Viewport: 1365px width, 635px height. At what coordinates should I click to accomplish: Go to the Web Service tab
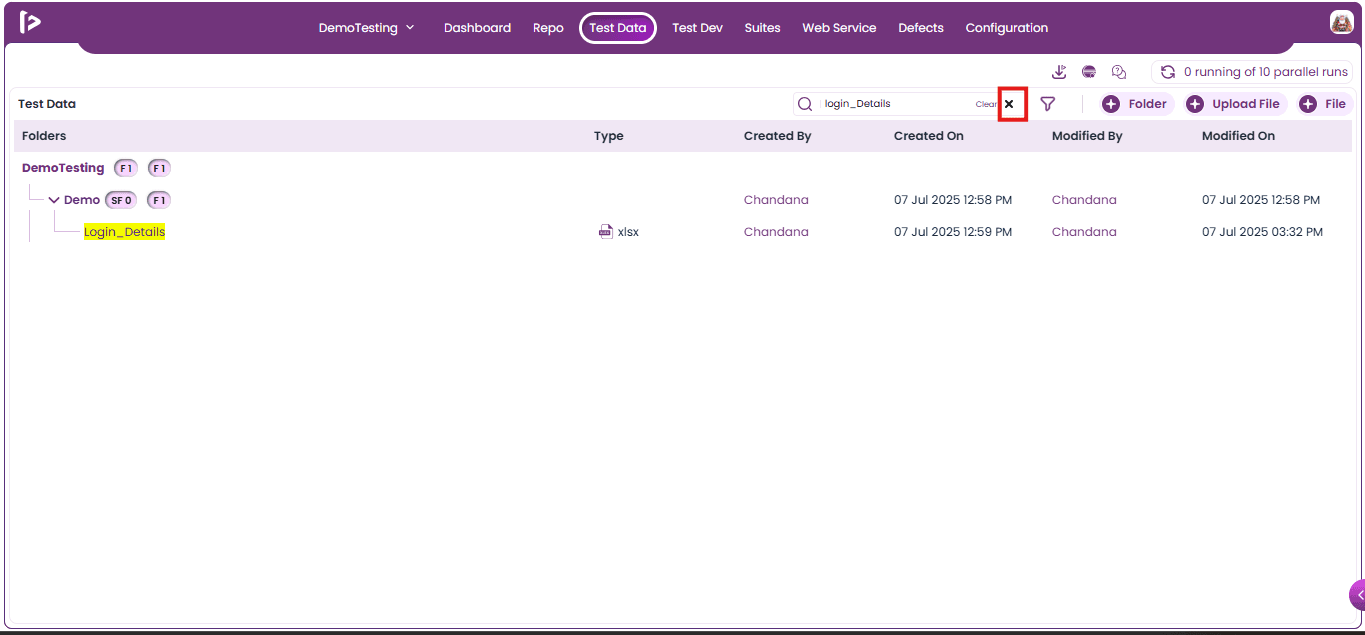tap(839, 28)
